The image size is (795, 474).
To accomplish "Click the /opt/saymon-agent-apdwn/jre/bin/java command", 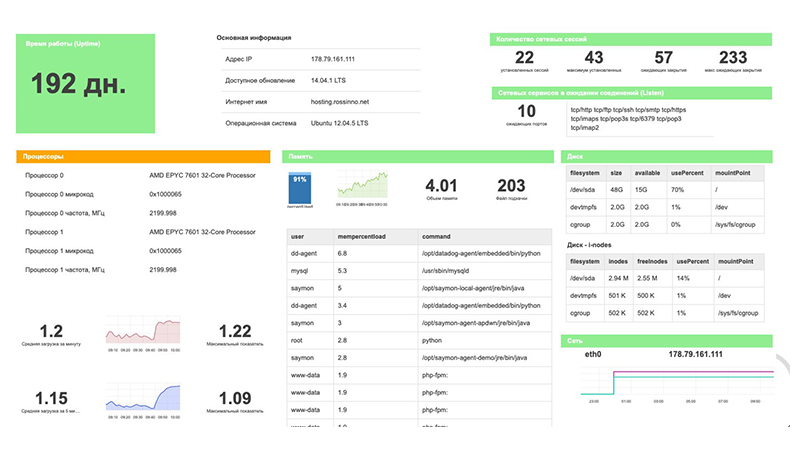I will [x=476, y=322].
